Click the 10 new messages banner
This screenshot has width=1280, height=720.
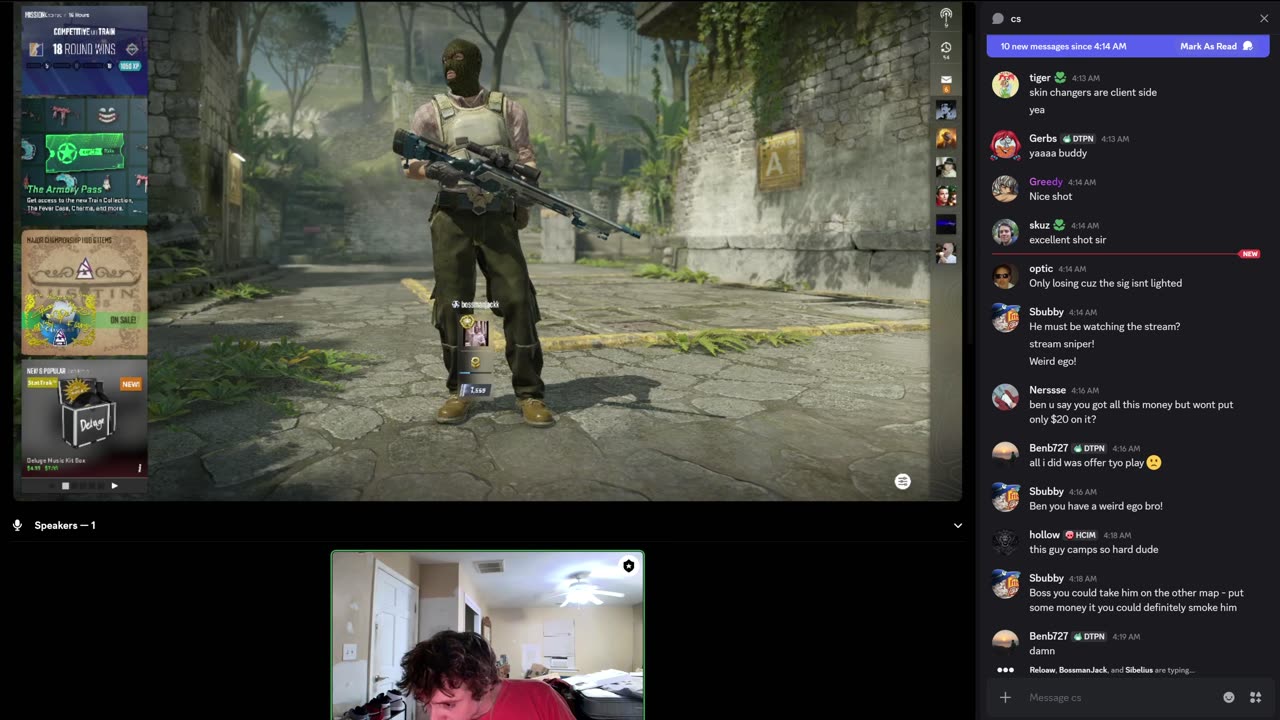1126,46
